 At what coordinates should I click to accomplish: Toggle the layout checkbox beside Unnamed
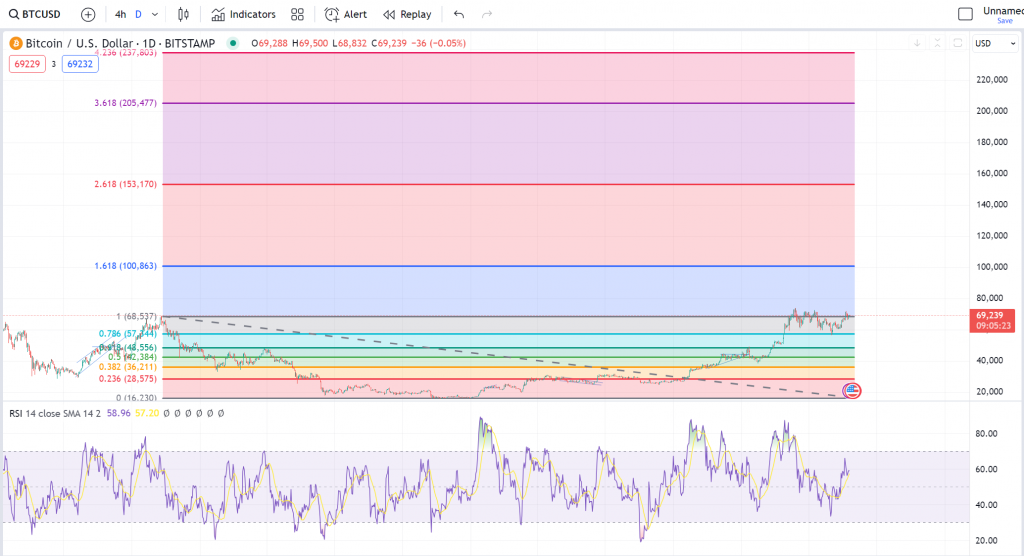965,14
